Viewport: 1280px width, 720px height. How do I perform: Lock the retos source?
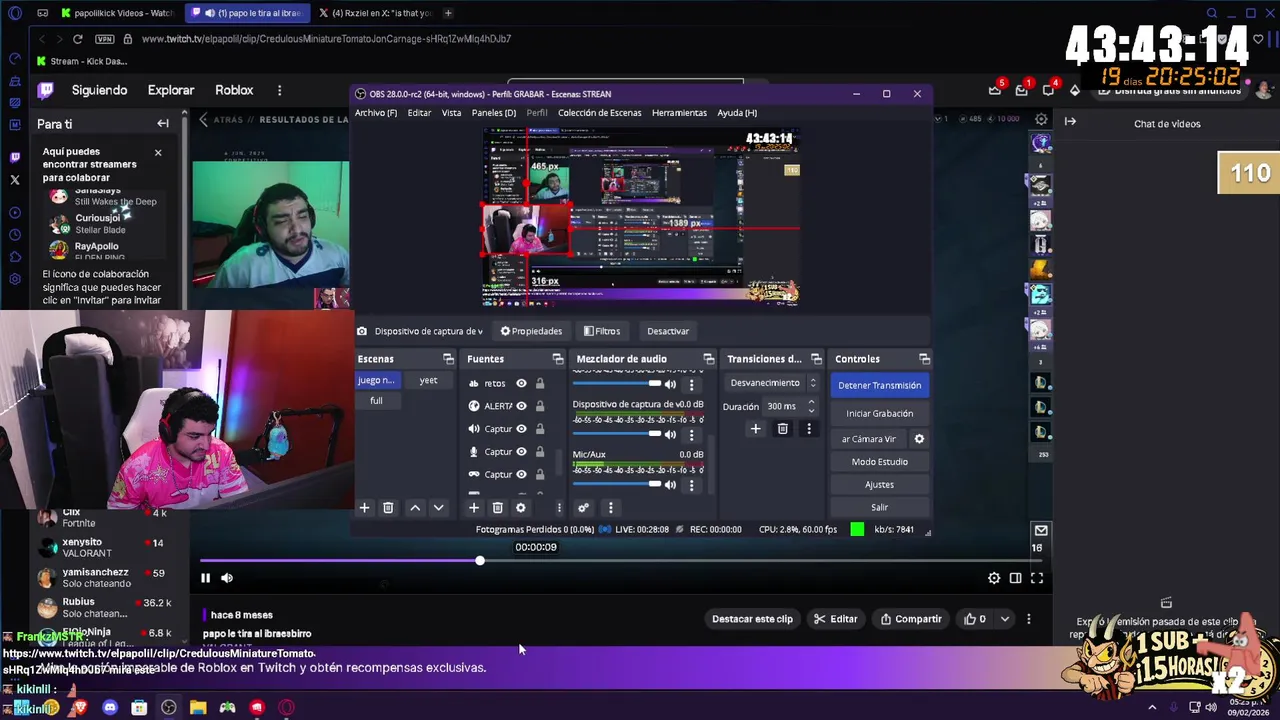[x=540, y=383]
